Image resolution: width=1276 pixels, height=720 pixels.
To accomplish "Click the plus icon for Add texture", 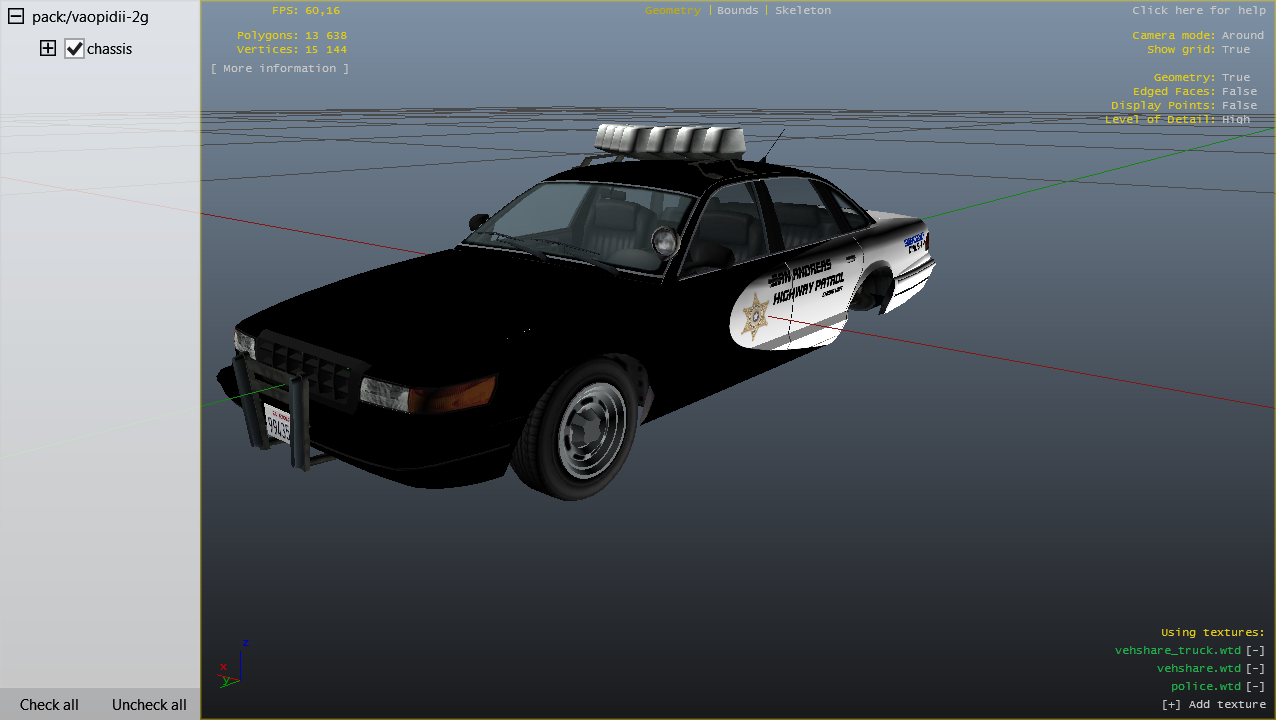I will [1171, 704].
